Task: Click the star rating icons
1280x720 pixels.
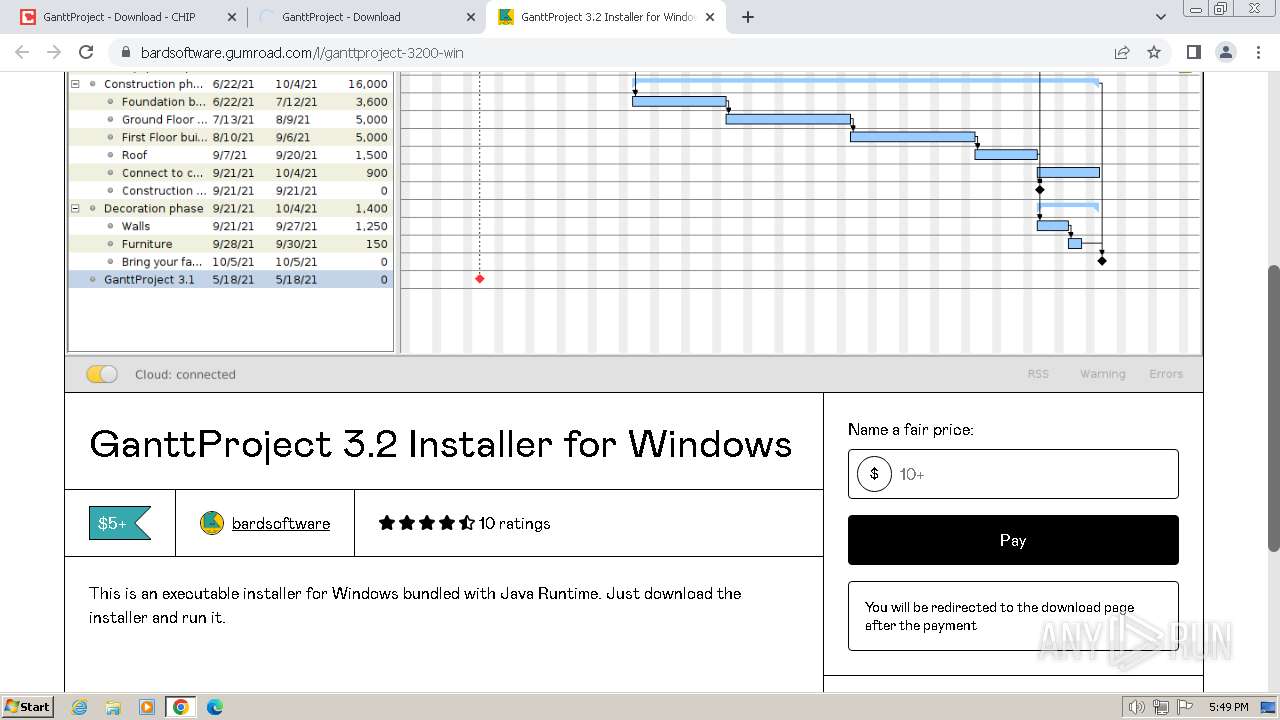Action: [x=427, y=523]
